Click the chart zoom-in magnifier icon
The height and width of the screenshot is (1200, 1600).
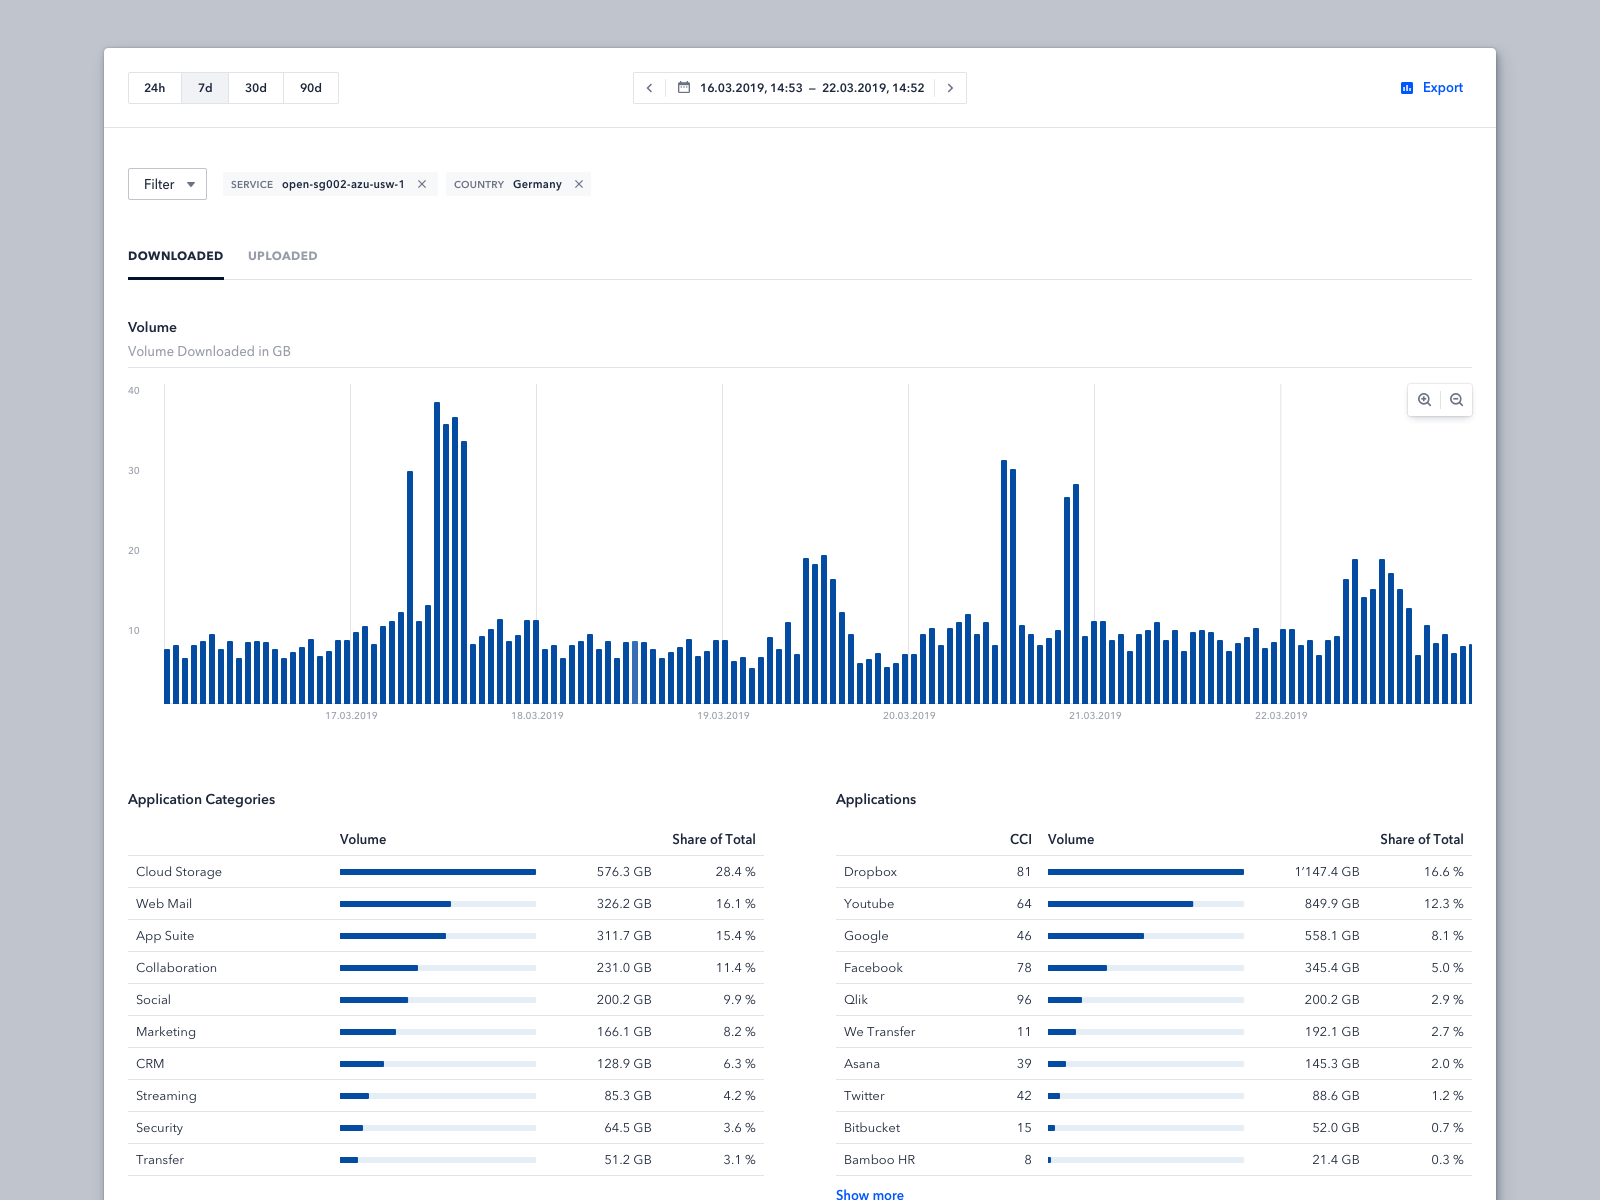[1424, 400]
